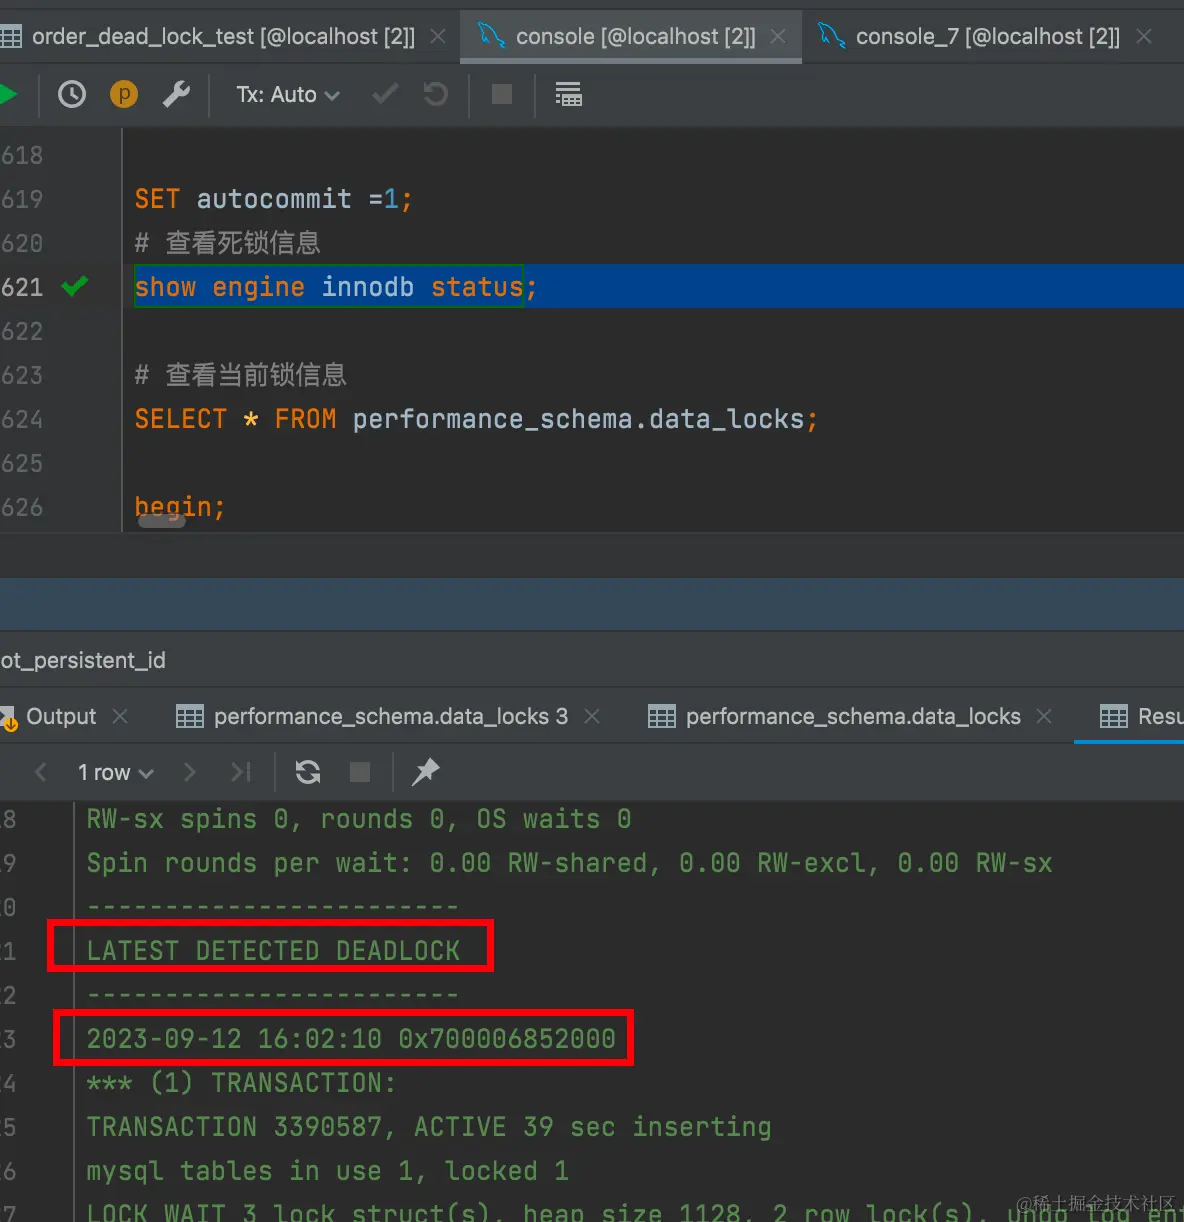Click the 'mysql tables in use 1, locked 1' line

[328, 1171]
